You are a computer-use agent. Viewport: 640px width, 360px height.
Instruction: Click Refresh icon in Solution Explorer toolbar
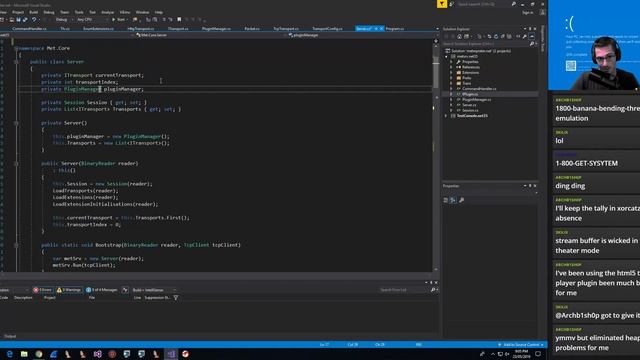496,36
